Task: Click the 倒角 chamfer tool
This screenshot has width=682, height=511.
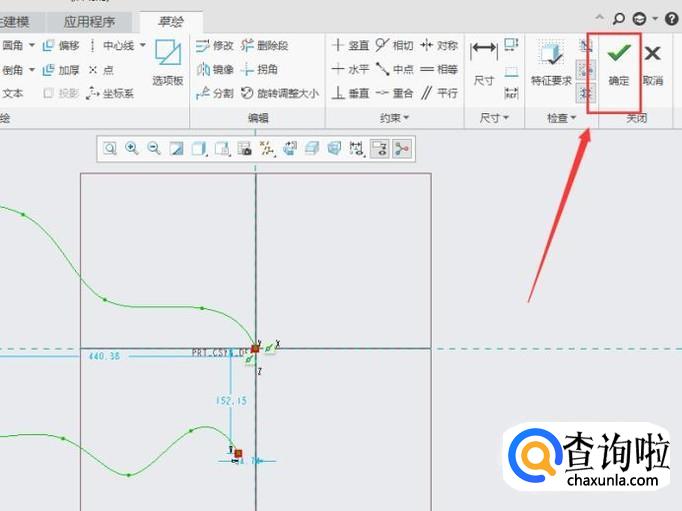Action: pyautogui.click(x=13, y=70)
